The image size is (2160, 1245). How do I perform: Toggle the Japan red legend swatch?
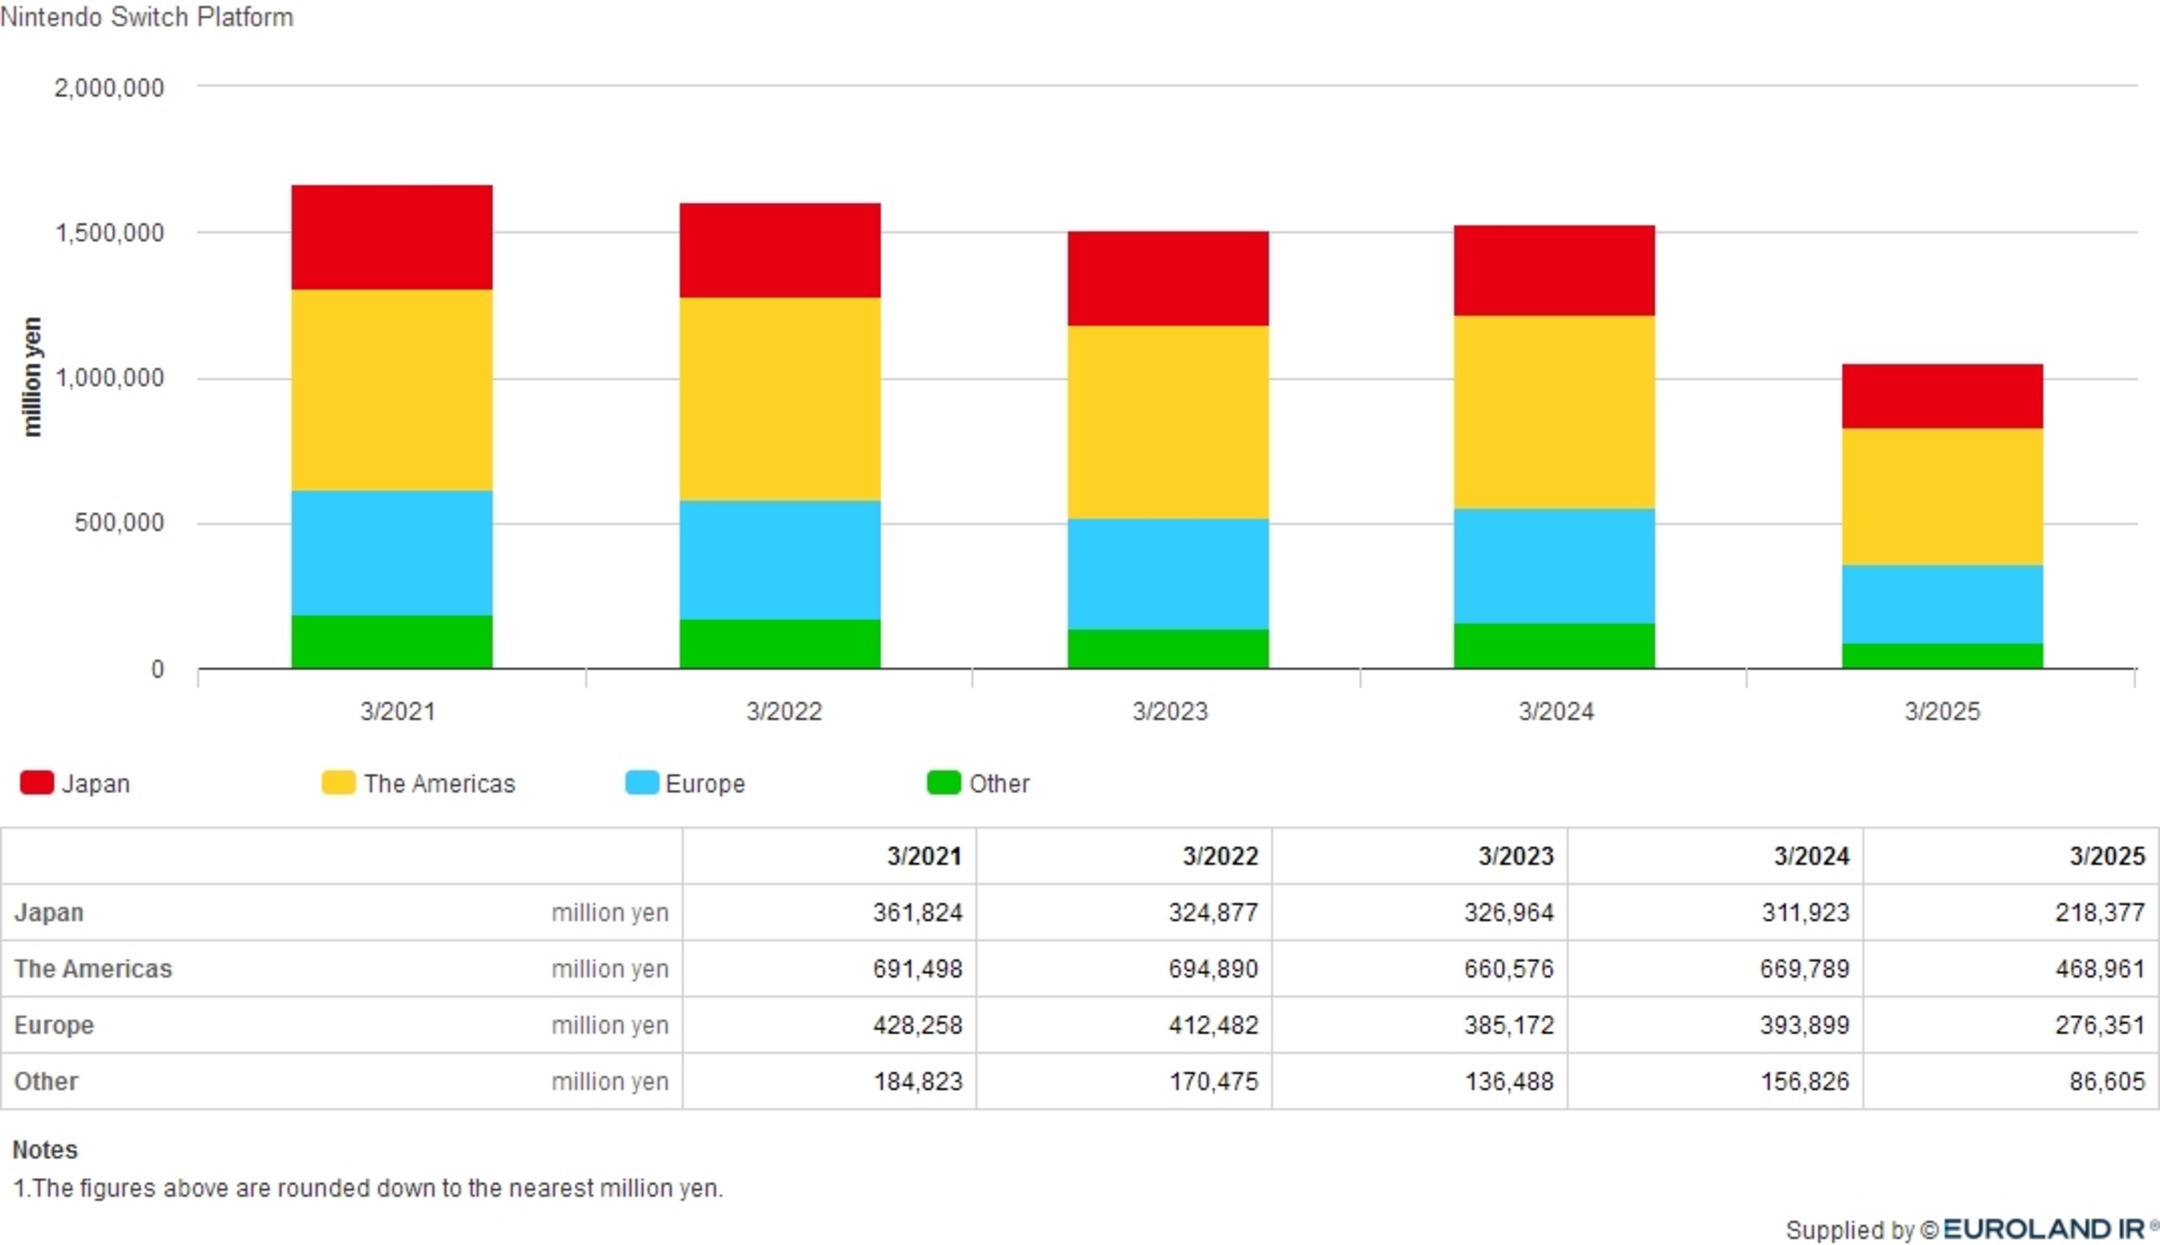pos(37,782)
